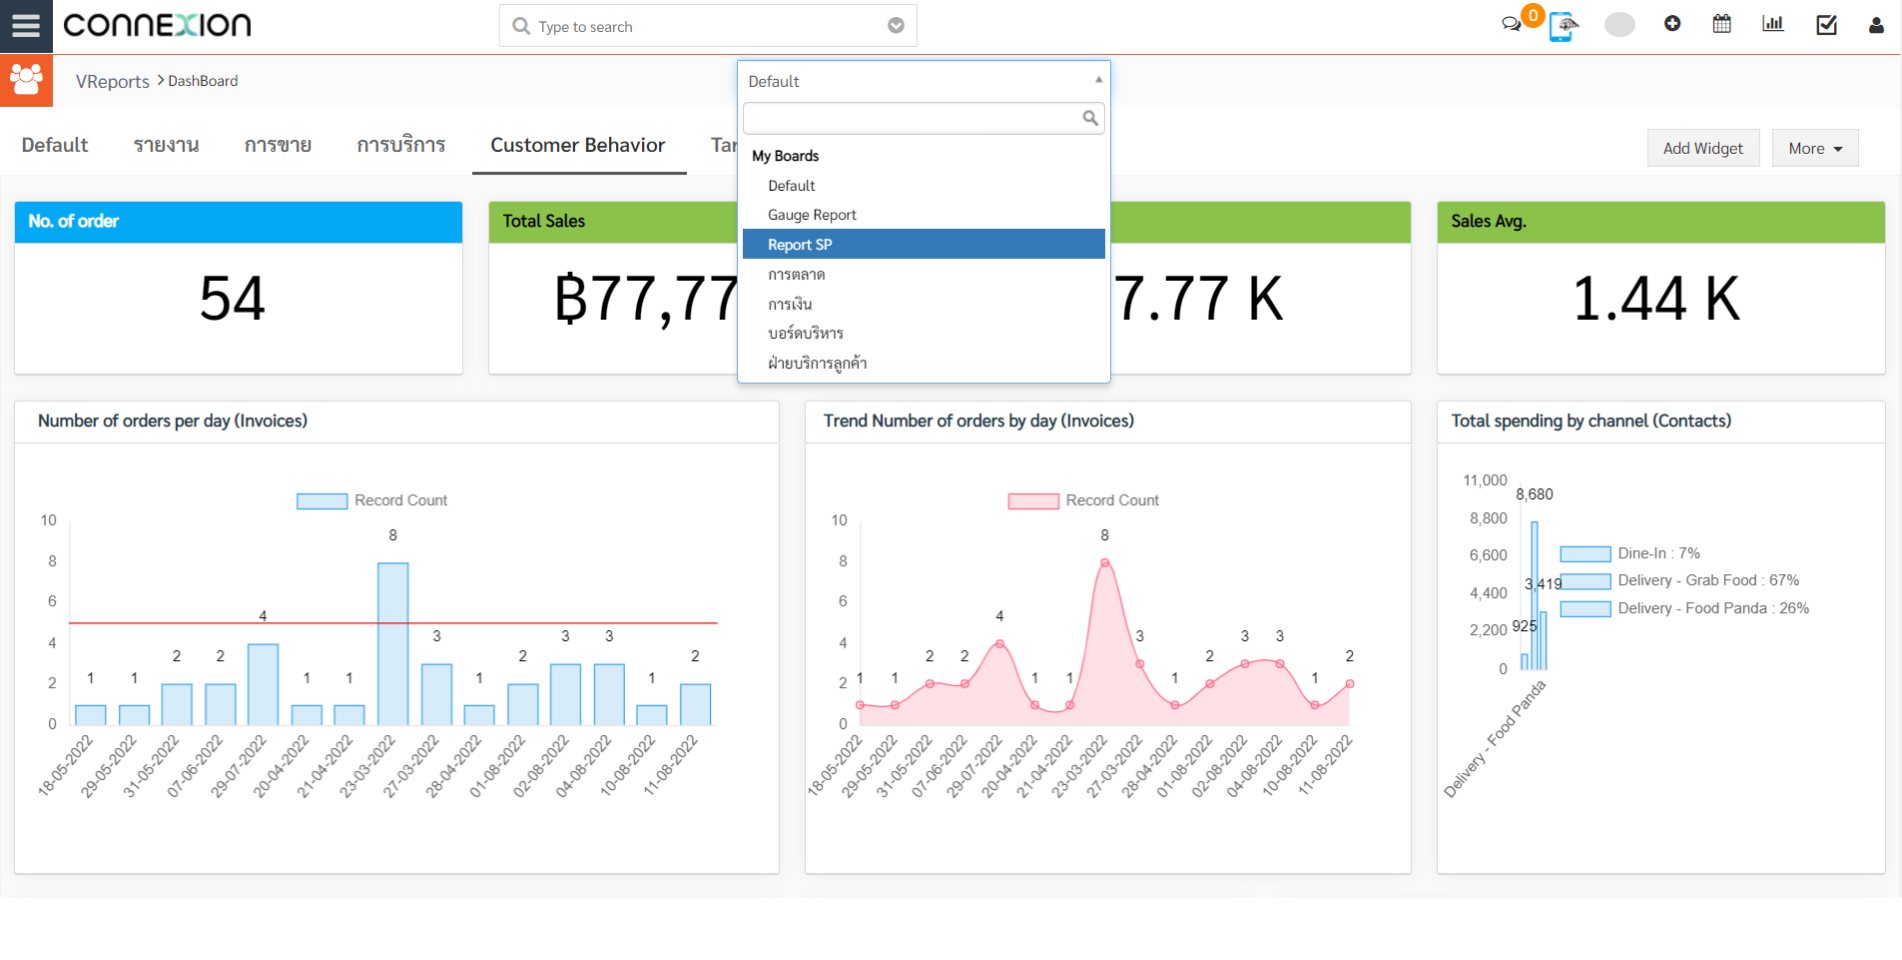Collapse the Default board selector dropdown
This screenshot has height=960, width=1902.
tap(923, 81)
